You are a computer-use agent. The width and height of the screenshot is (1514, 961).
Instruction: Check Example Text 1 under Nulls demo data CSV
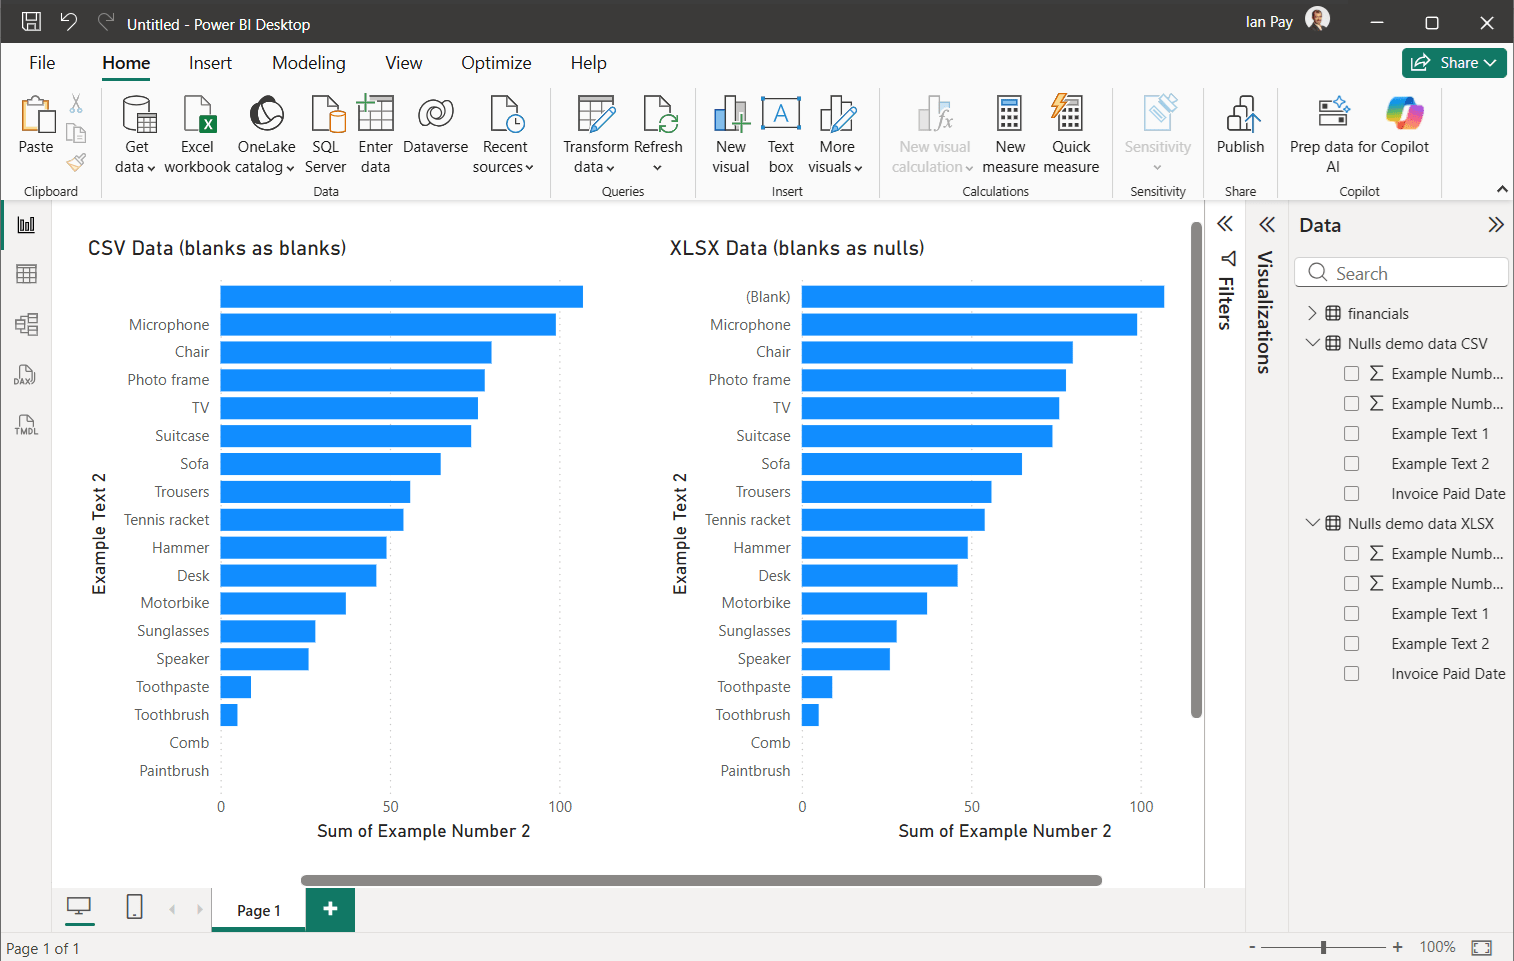point(1351,434)
